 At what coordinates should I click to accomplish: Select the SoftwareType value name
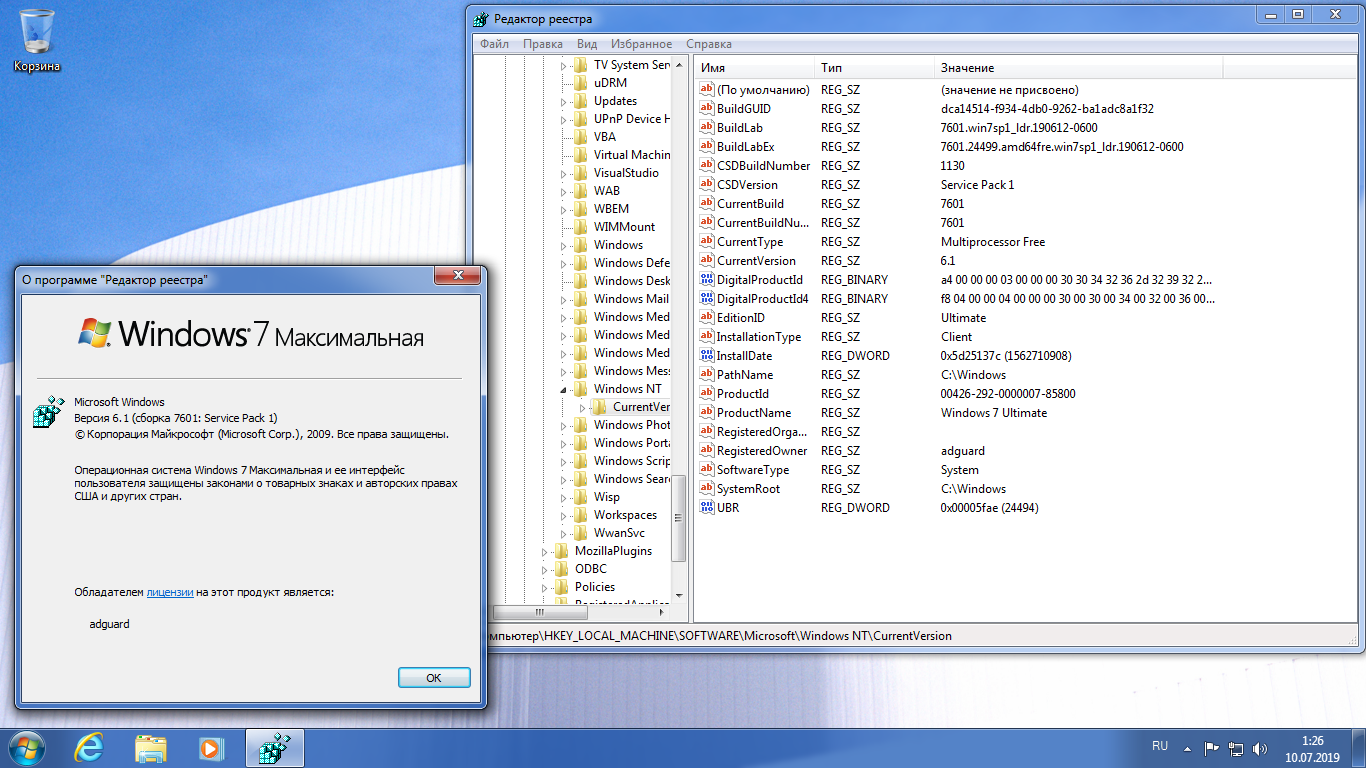[752, 469]
